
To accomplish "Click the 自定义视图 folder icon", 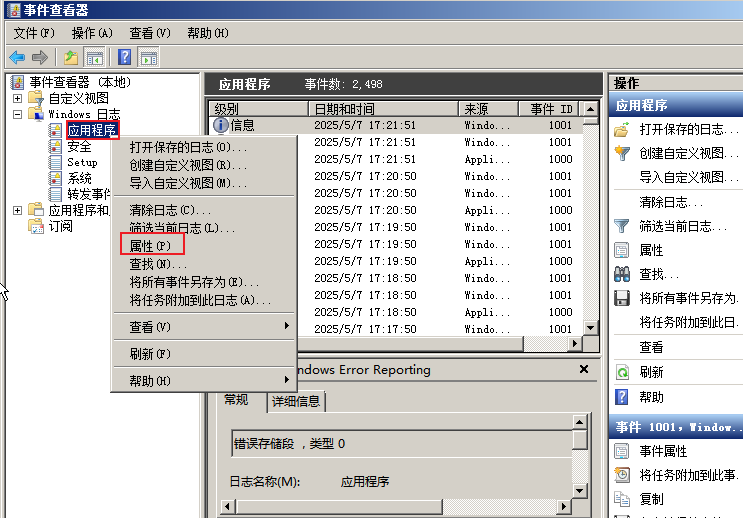I will (36, 98).
